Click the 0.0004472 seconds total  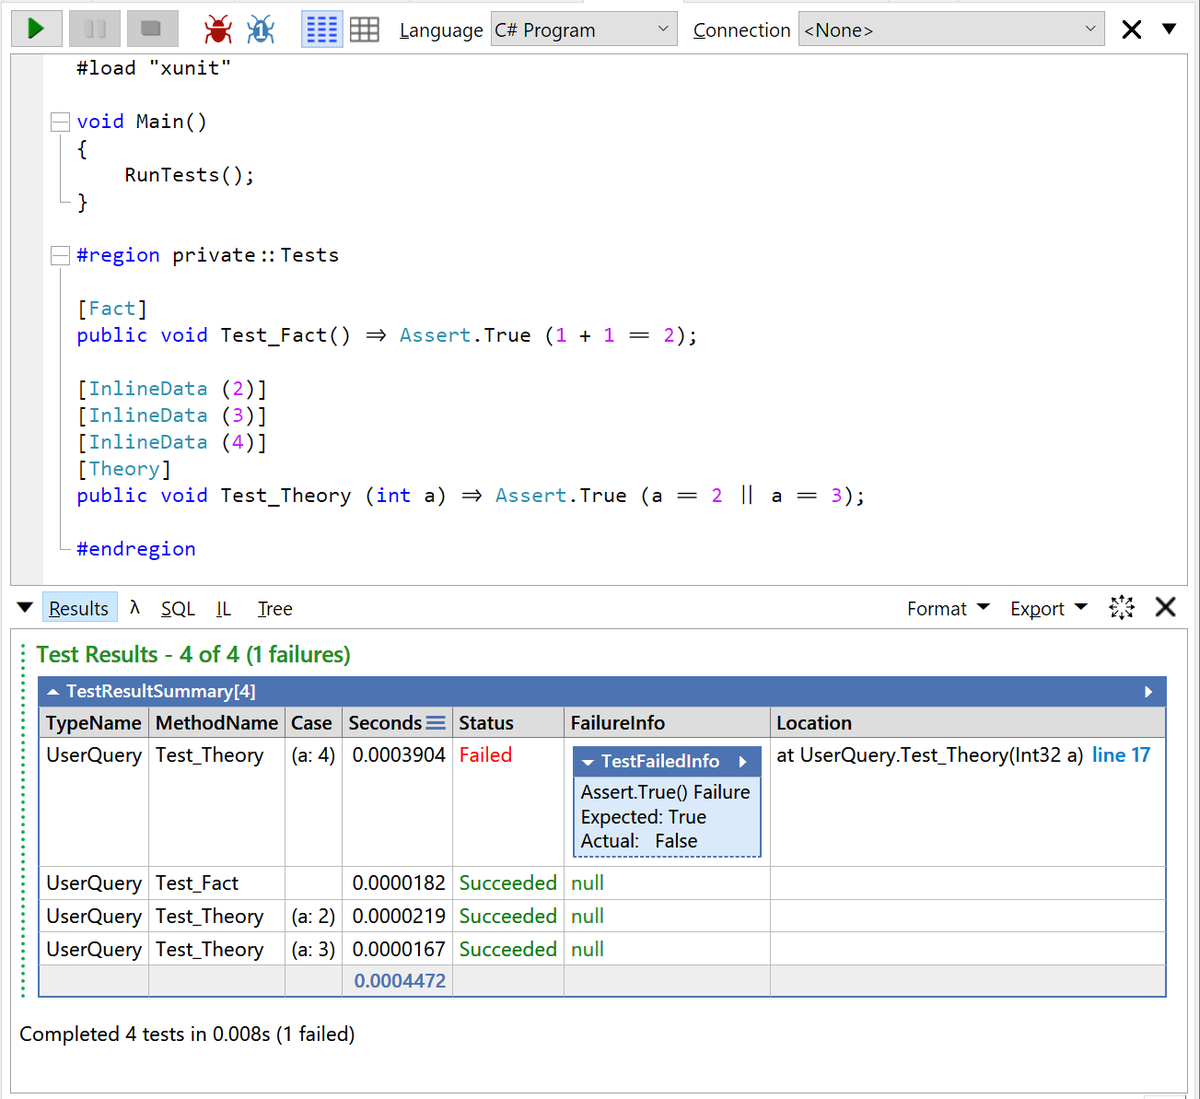pyautogui.click(x=400, y=981)
